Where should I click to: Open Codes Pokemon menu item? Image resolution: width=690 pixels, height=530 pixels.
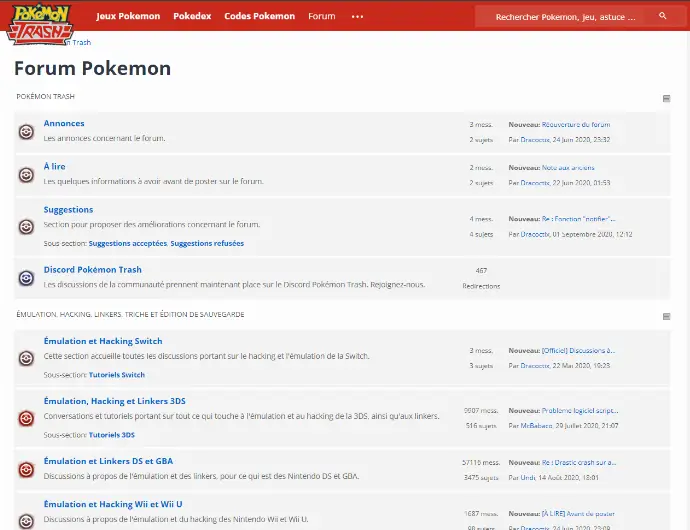(260, 16)
